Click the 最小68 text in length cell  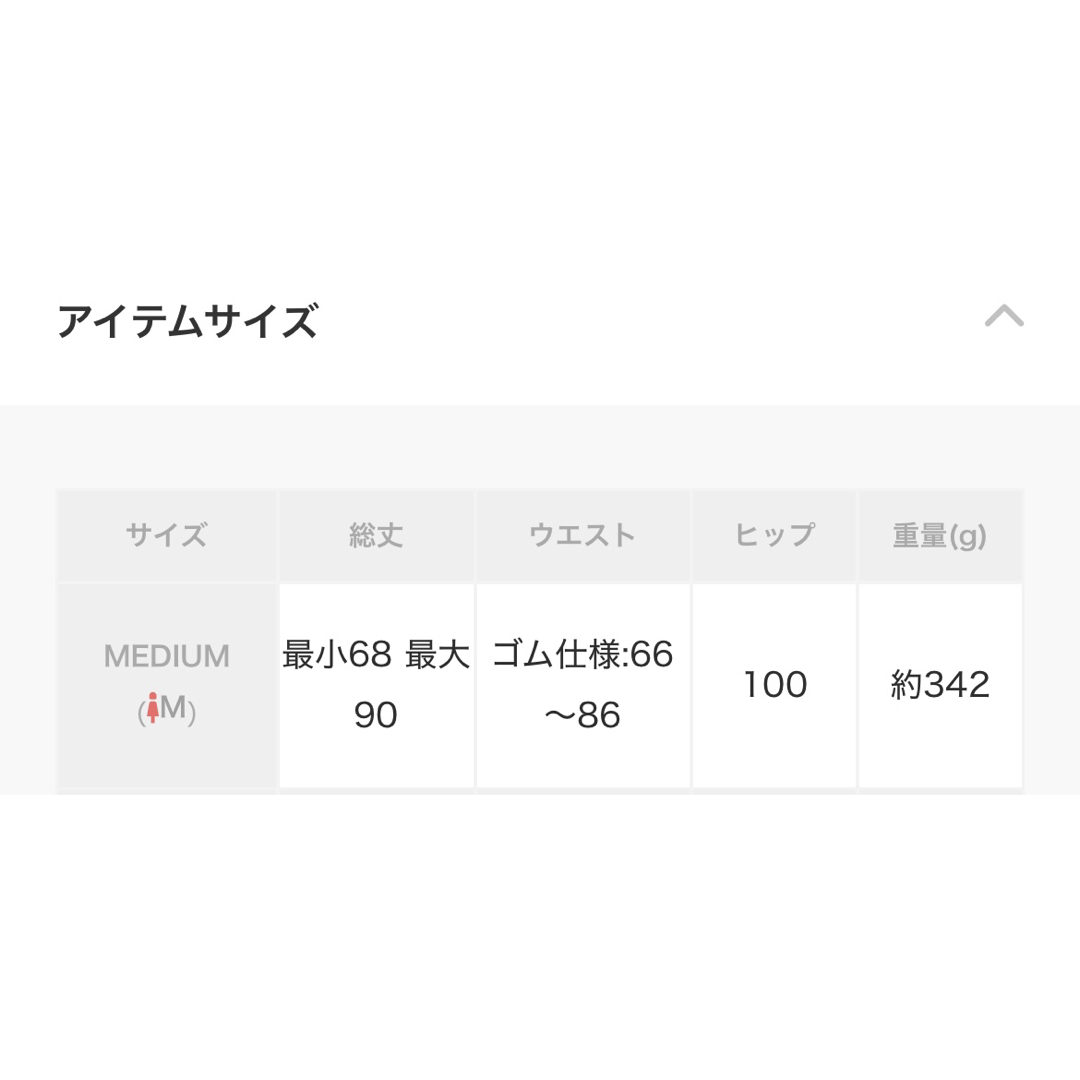[338, 654]
